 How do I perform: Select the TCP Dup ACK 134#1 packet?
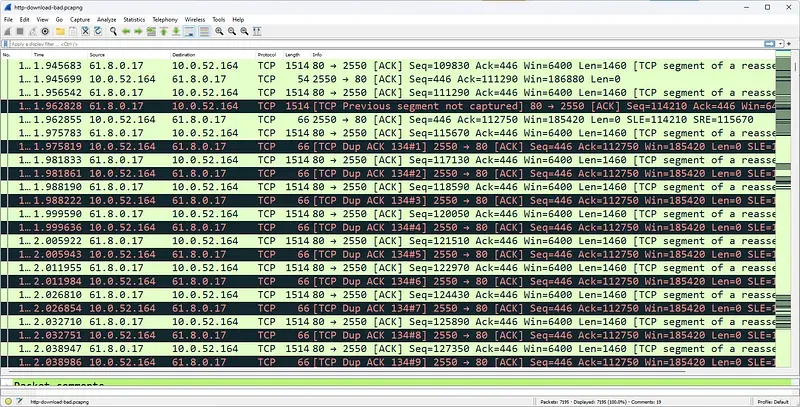(388, 146)
